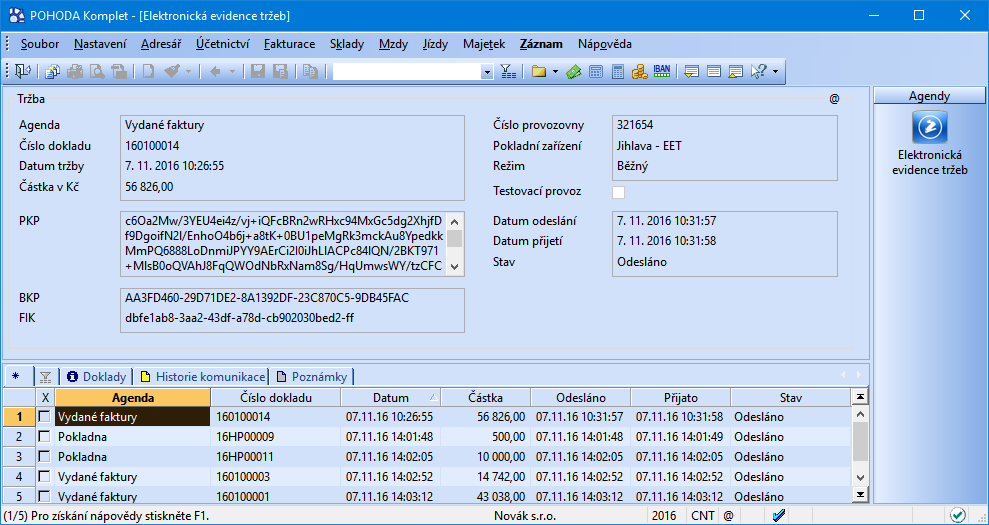Screen dimensions: 989x525
Task: Open the dropdown arrow beside the paintbrush icon
Action: tap(189, 72)
